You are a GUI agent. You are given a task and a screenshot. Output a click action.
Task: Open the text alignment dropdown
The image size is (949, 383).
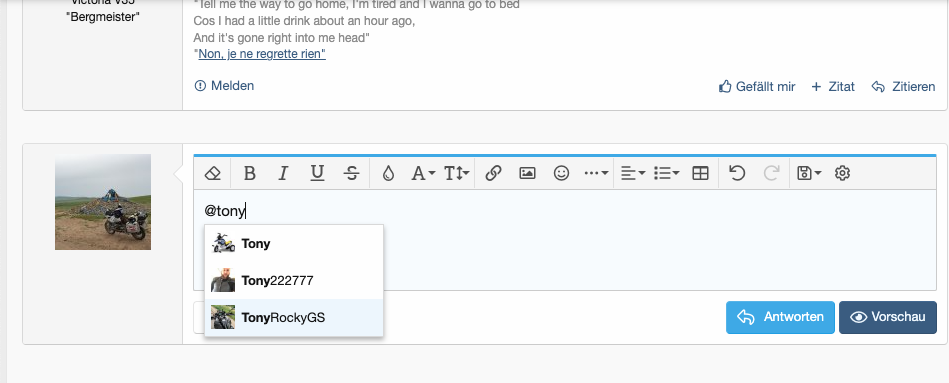click(x=633, y=174)
